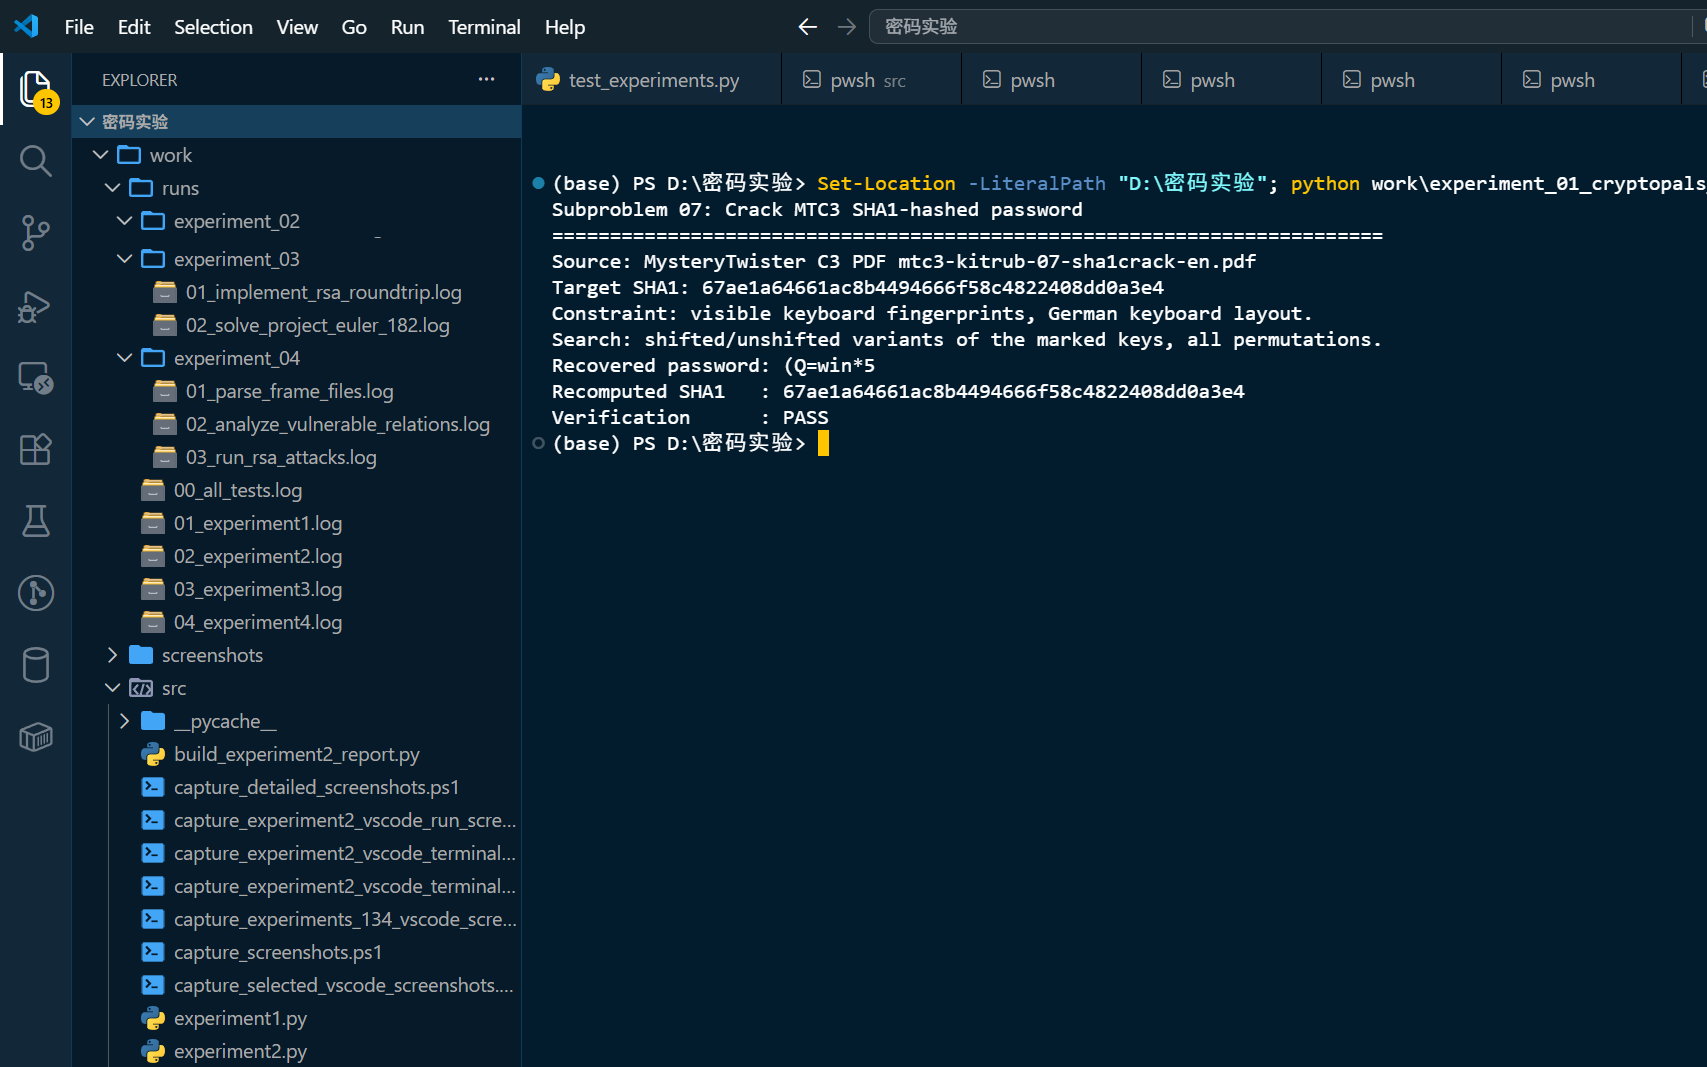Expand the __pycache__ folder chevron

124,721
